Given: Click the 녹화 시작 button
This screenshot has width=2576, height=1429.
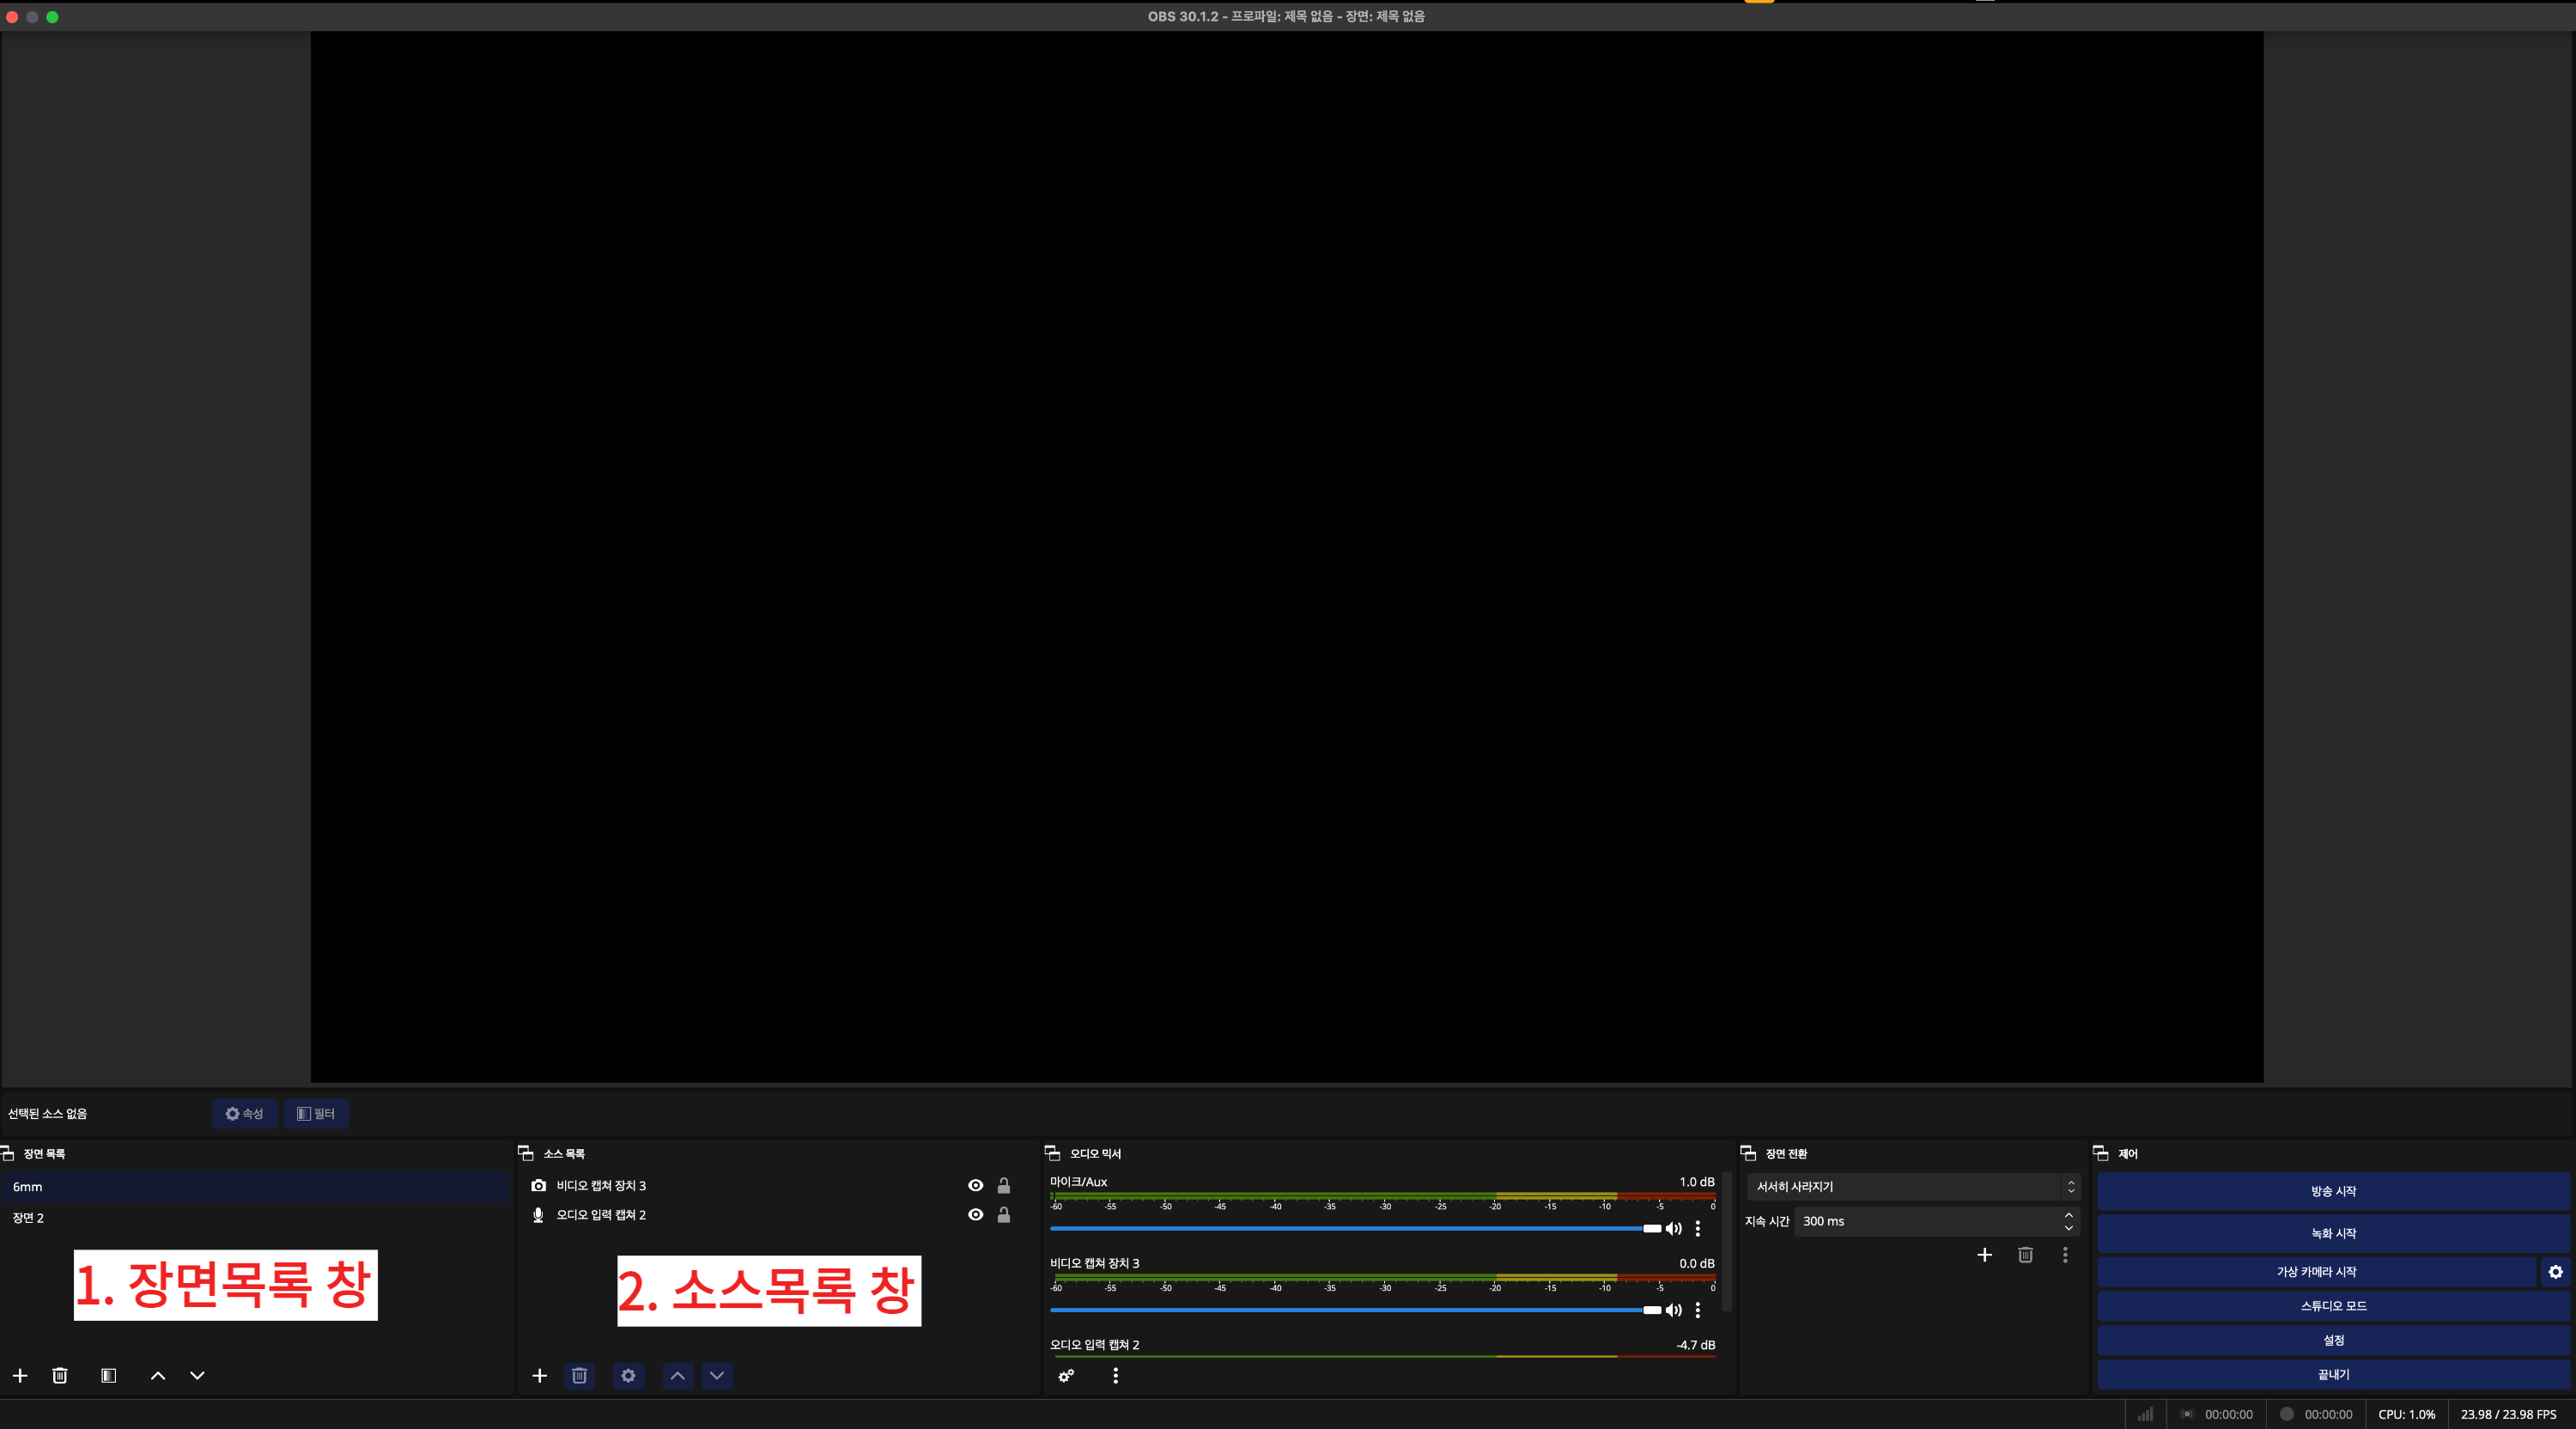Looking at the screenshot, I should [2333, 1234].
